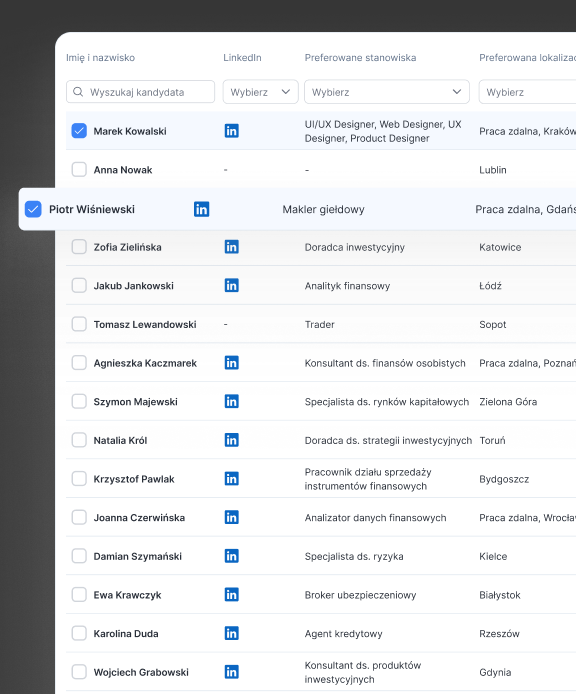Click the Preferowane stanowiska column header
The height and width of the screenshot is (694, 576).
(360, 58)
